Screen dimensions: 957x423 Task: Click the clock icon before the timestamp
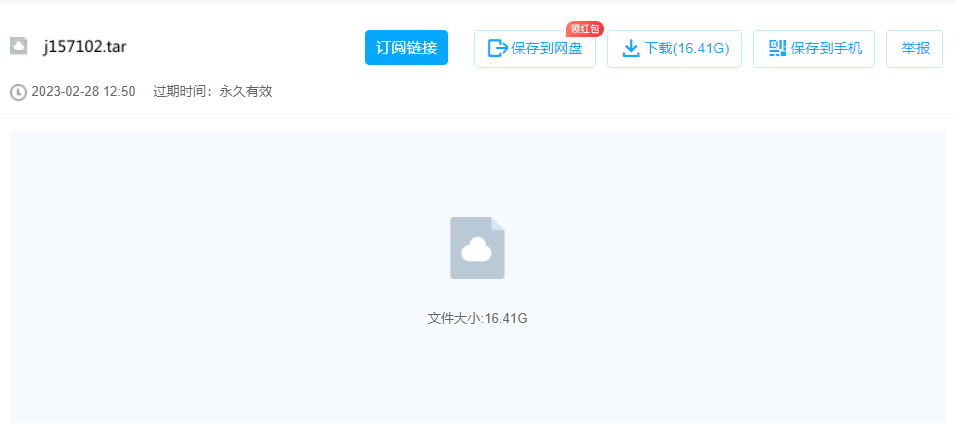[18, 92]
